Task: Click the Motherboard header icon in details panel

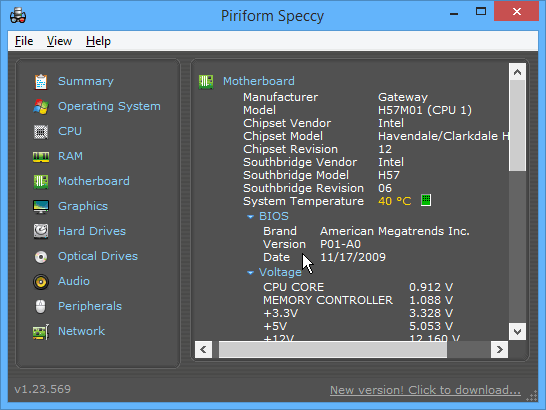Action: (x=206, y=82)
